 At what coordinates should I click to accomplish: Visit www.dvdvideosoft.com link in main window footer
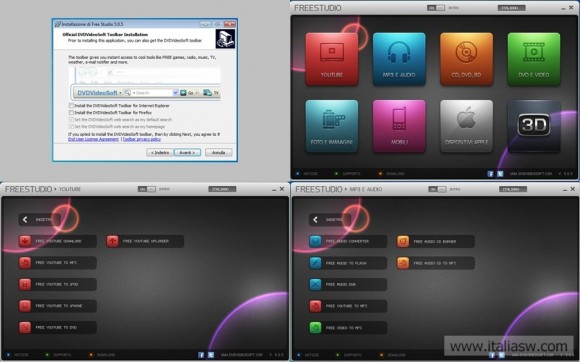coord(531,174)
